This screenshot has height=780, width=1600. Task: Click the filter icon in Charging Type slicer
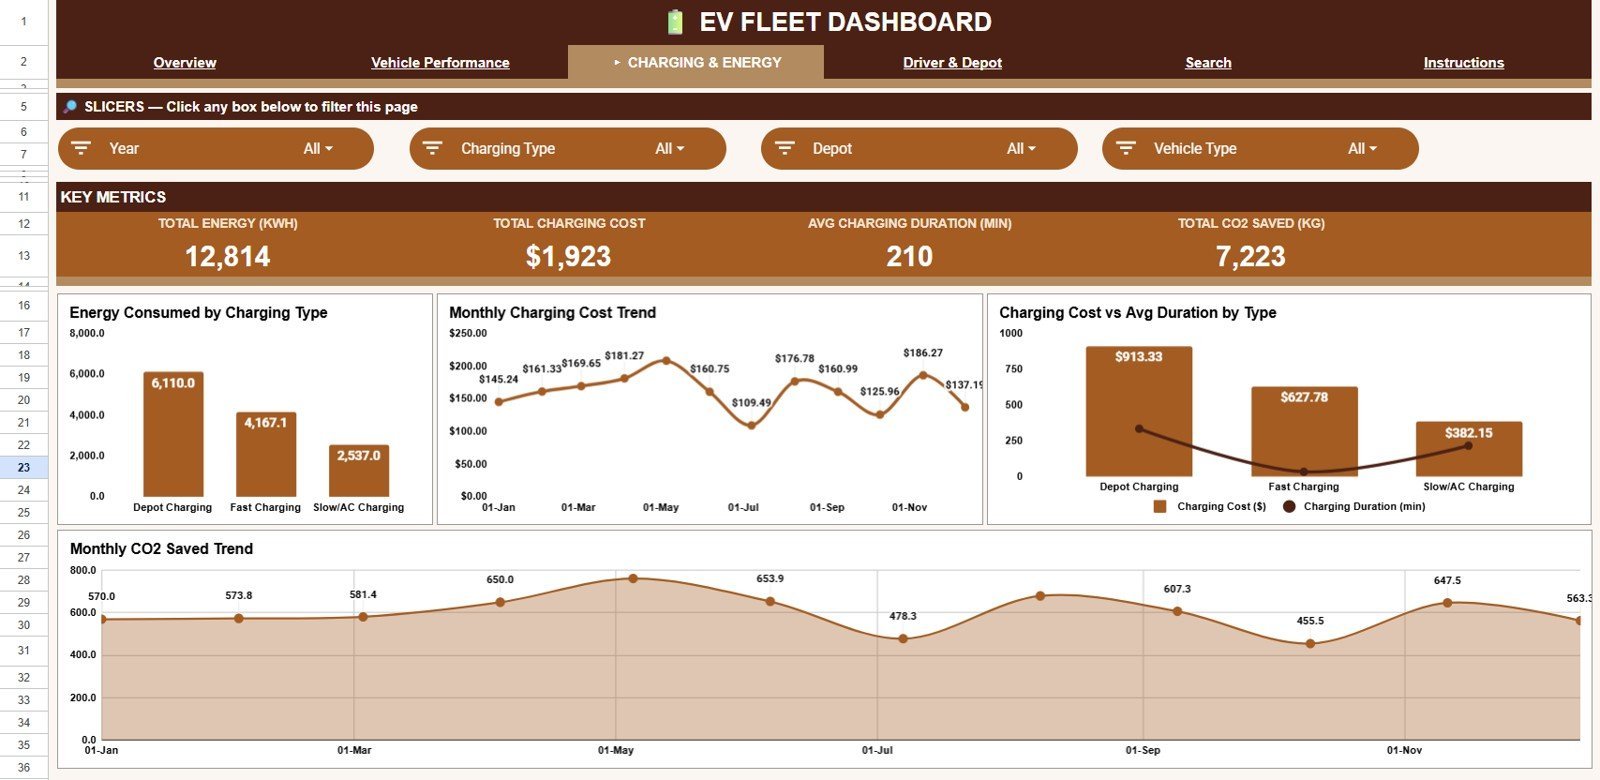click(x=433, y=148)
